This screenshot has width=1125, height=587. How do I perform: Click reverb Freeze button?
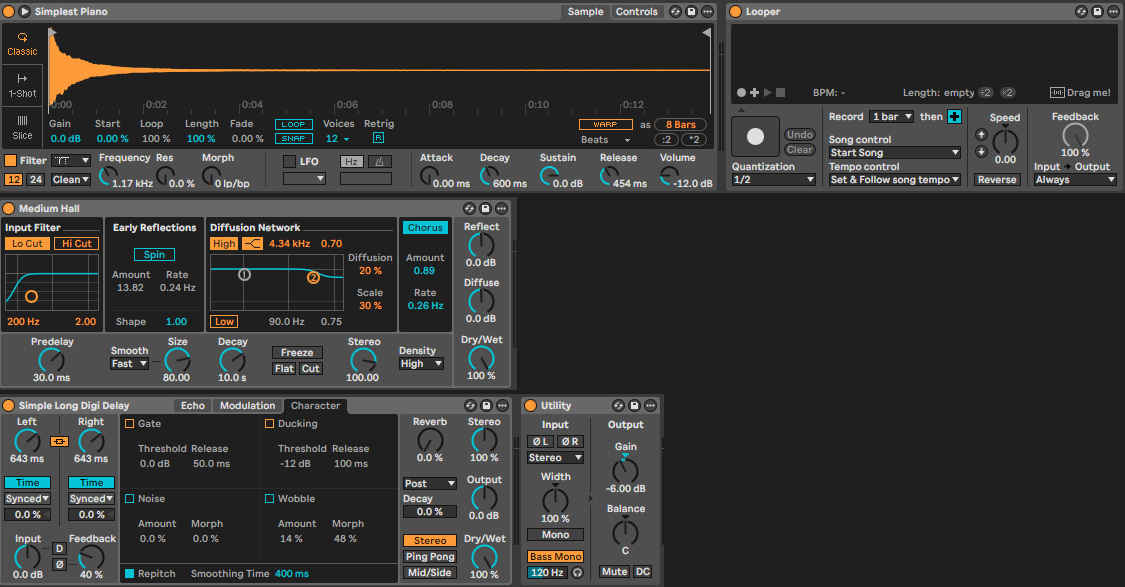(297, 352)
